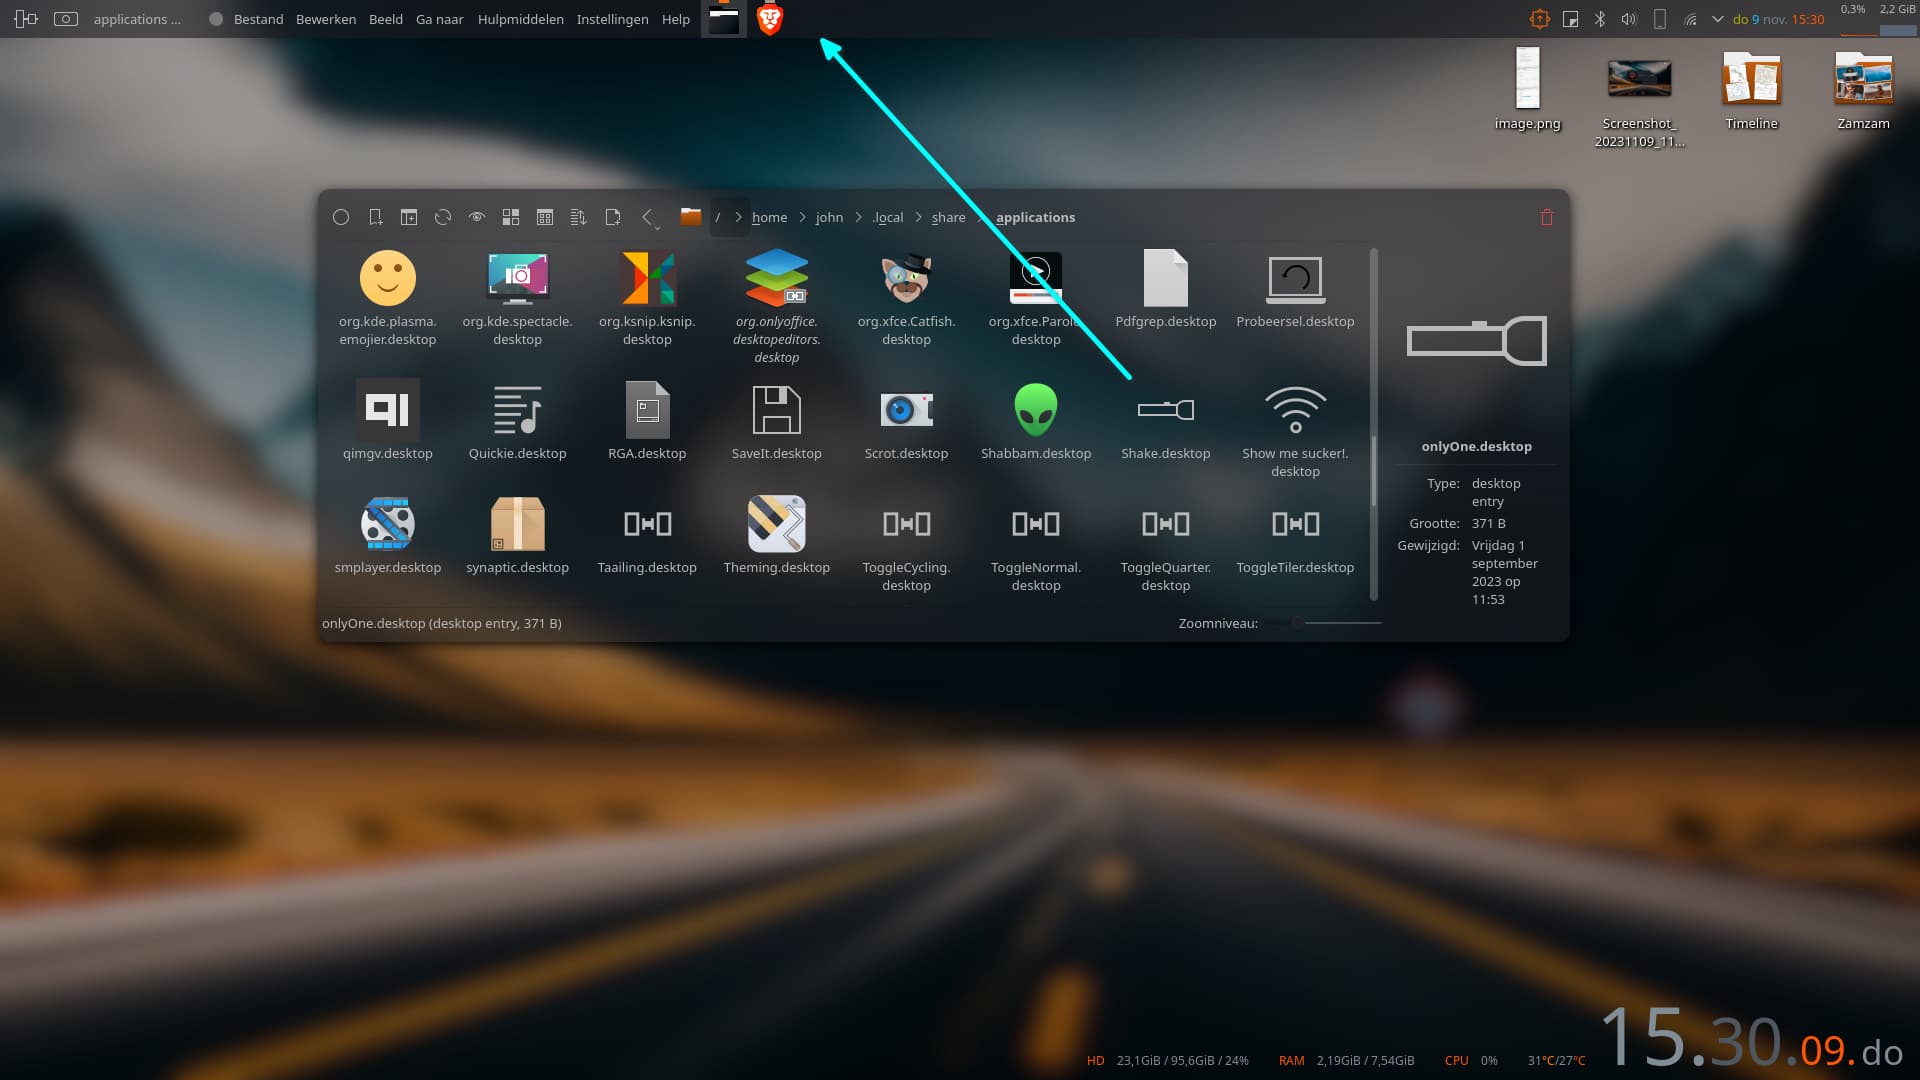Select Scrot.desktop camera icon
The width and height of the screenshot is (1920, 1080).
907,410
